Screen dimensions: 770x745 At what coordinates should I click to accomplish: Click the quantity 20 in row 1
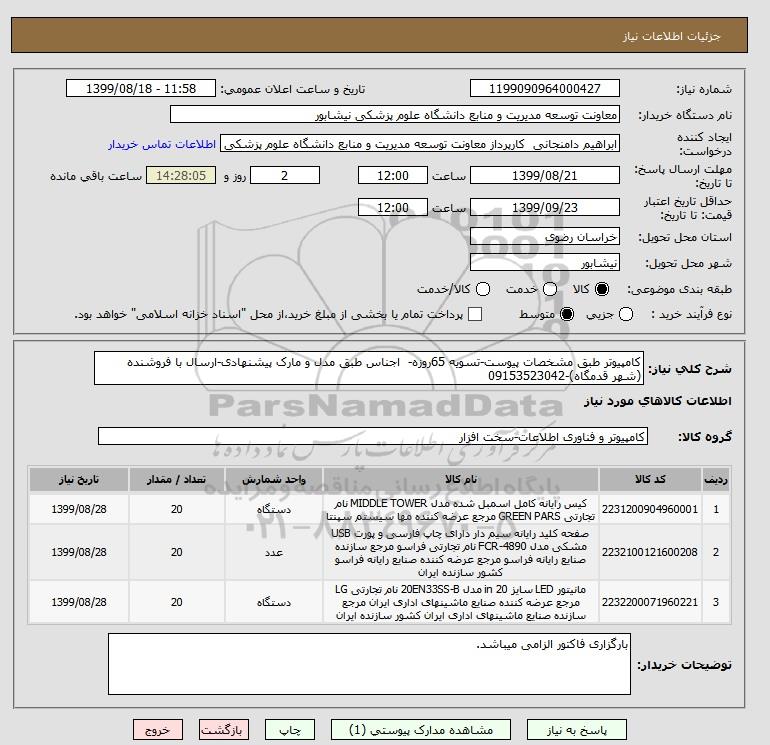click(x=177, y=509)
